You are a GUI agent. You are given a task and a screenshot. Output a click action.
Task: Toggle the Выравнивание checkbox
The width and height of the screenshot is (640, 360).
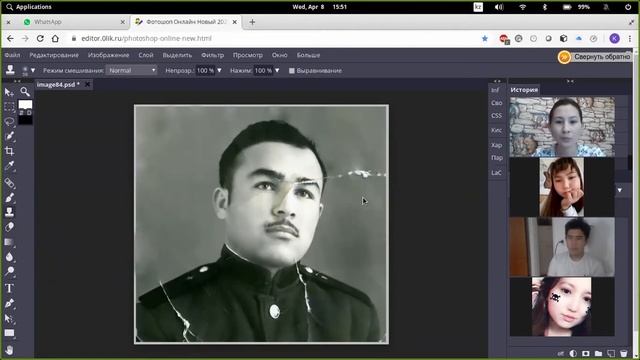pyautogui.click(x=291, y=71)
